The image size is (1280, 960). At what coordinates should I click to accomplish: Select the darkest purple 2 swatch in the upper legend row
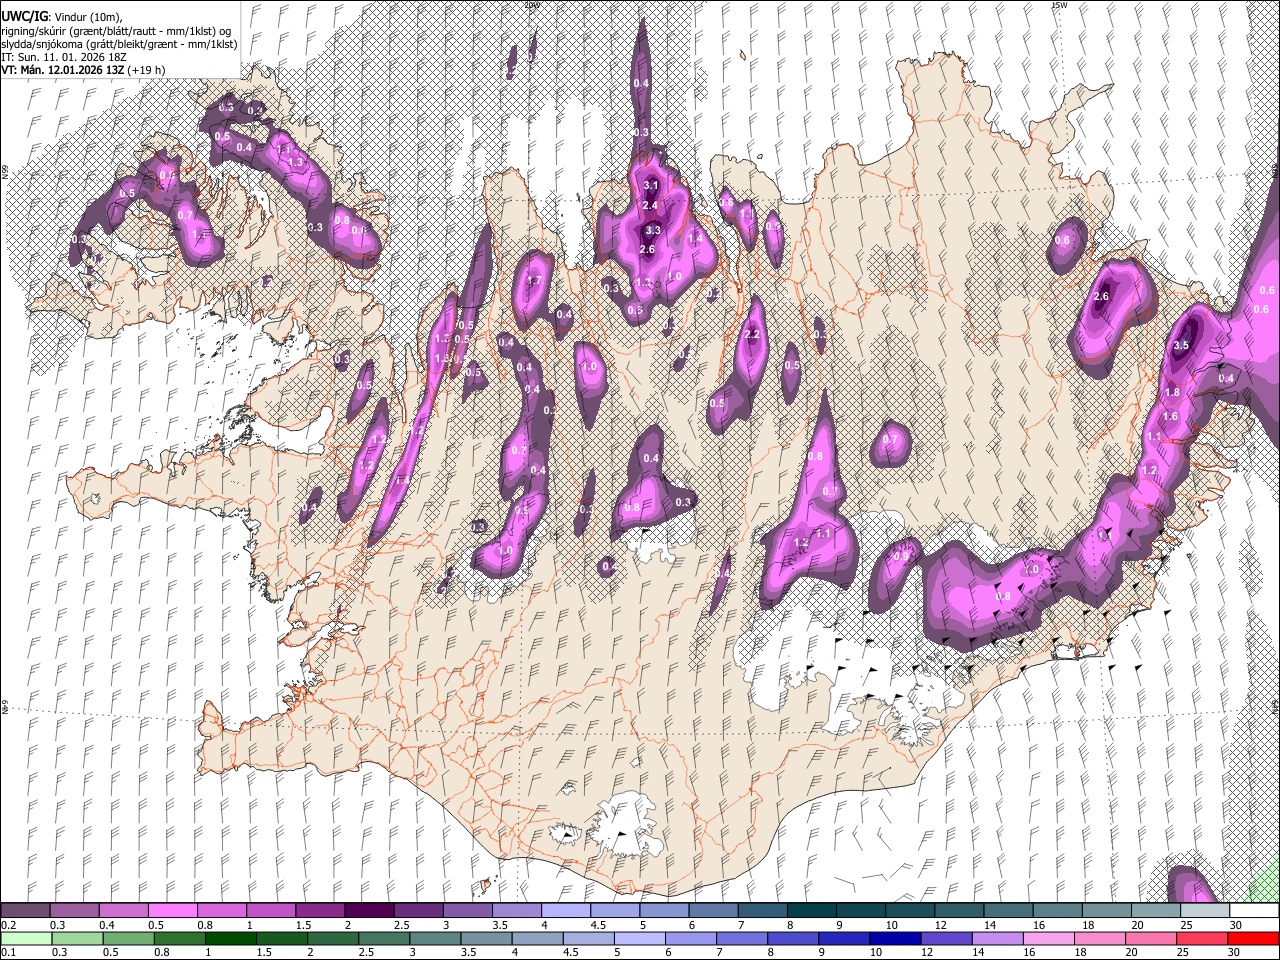(x=368, y=911)
